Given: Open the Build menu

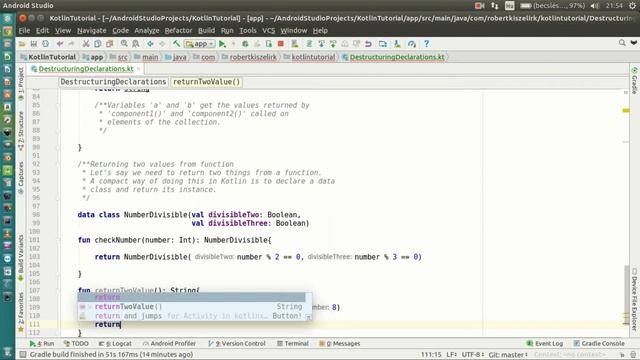Looking at the screenshot, I should click(206, 31).
